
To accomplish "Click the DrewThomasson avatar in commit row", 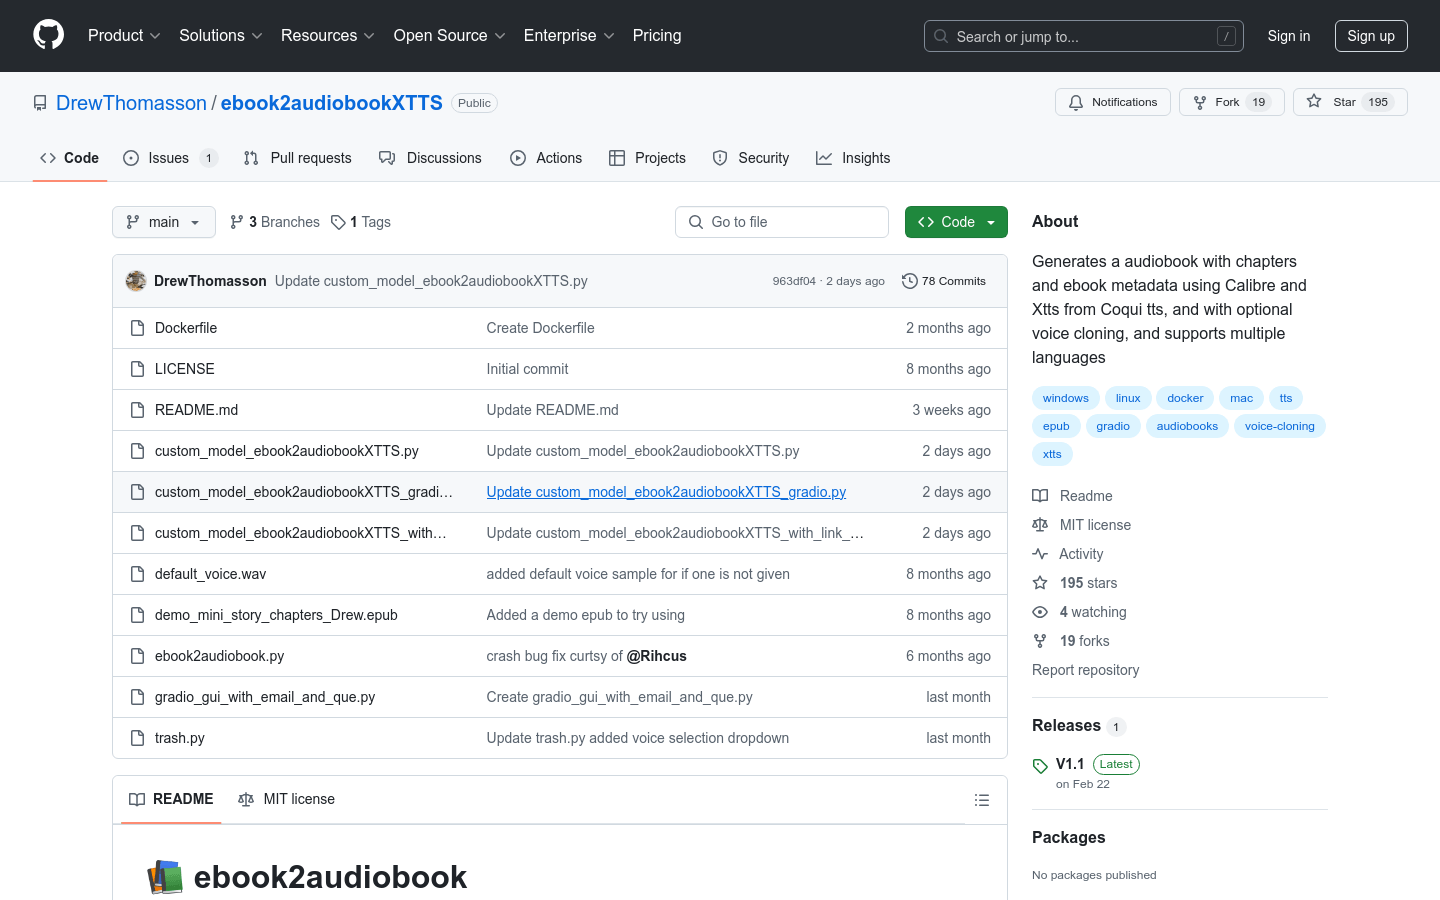I will [136, 281].
